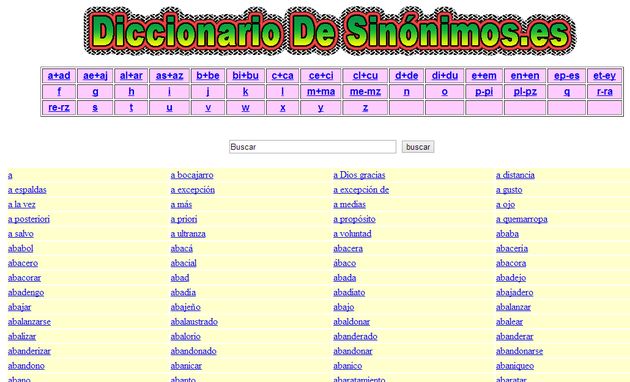Viewport: 630px width, 382px height.
Task: Browse words starting with z
Action: pos(365,108)
